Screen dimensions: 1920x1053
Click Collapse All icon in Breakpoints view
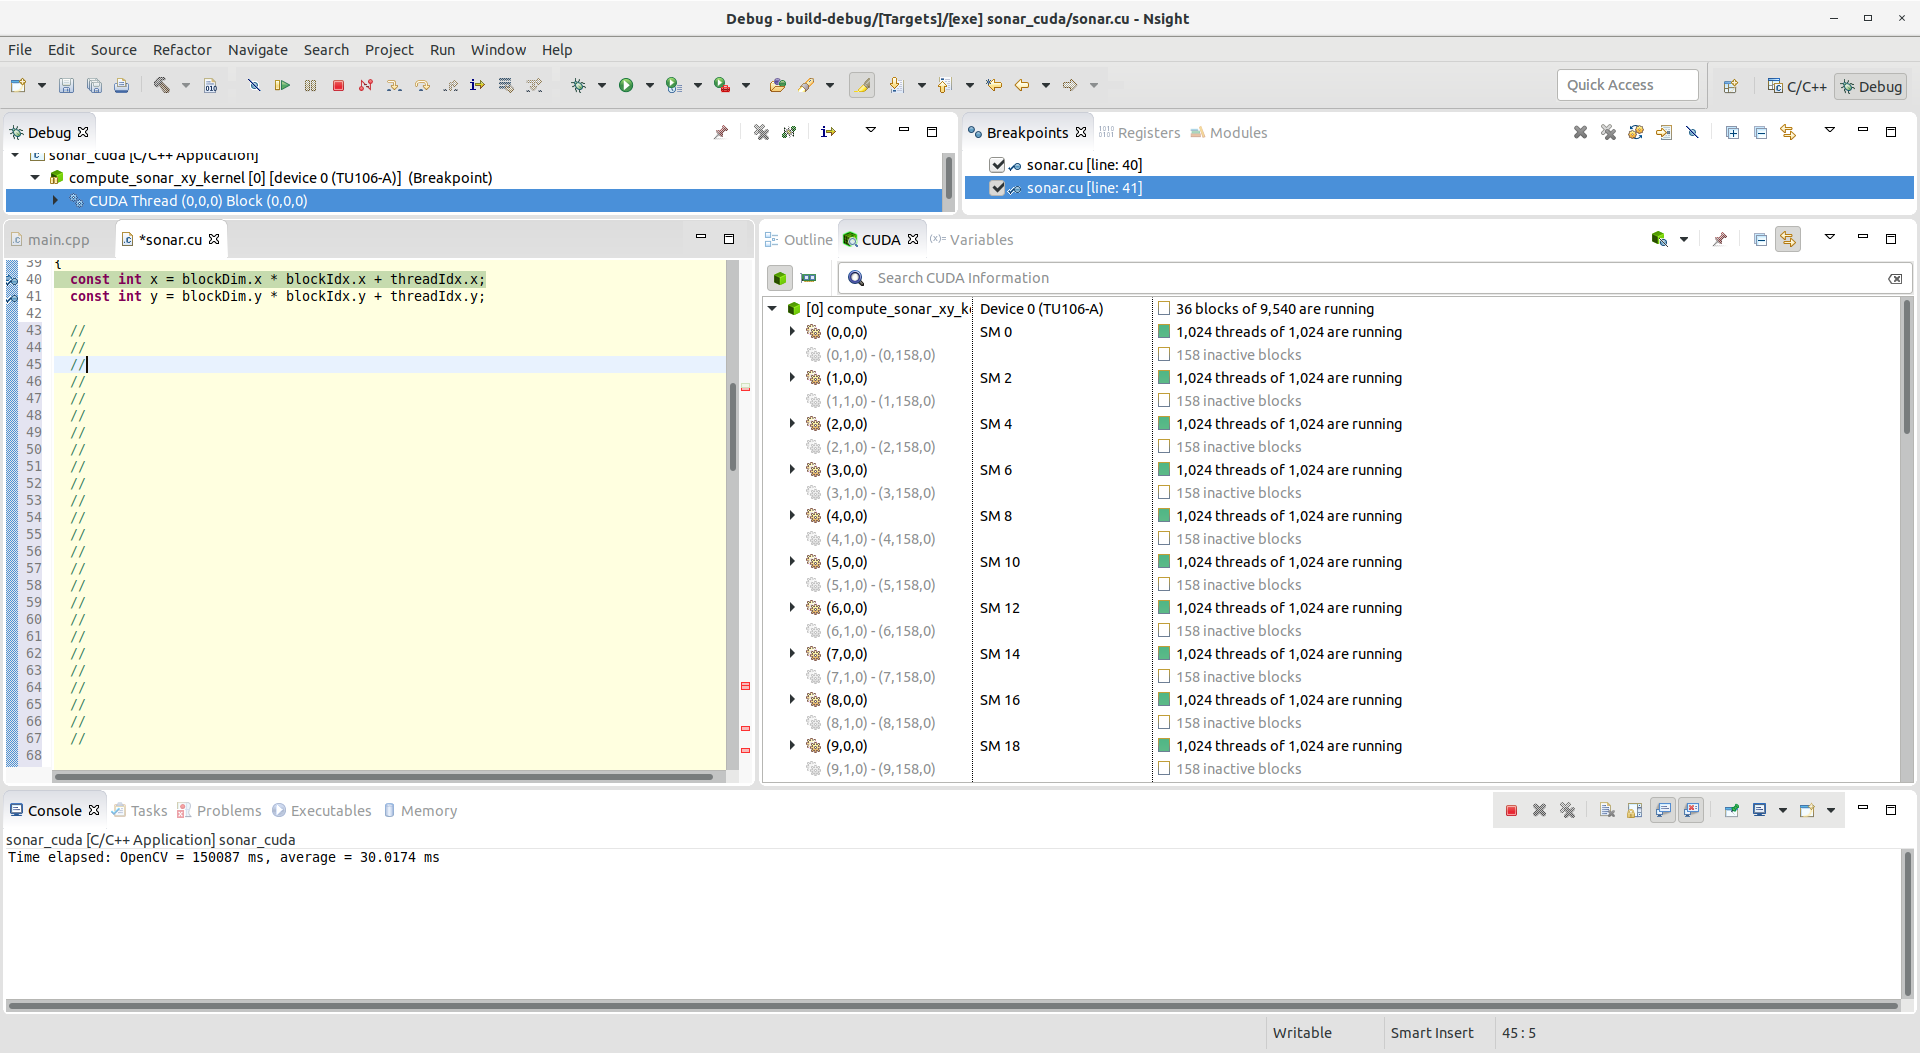pyautogui.click(x=1761, y=132)
